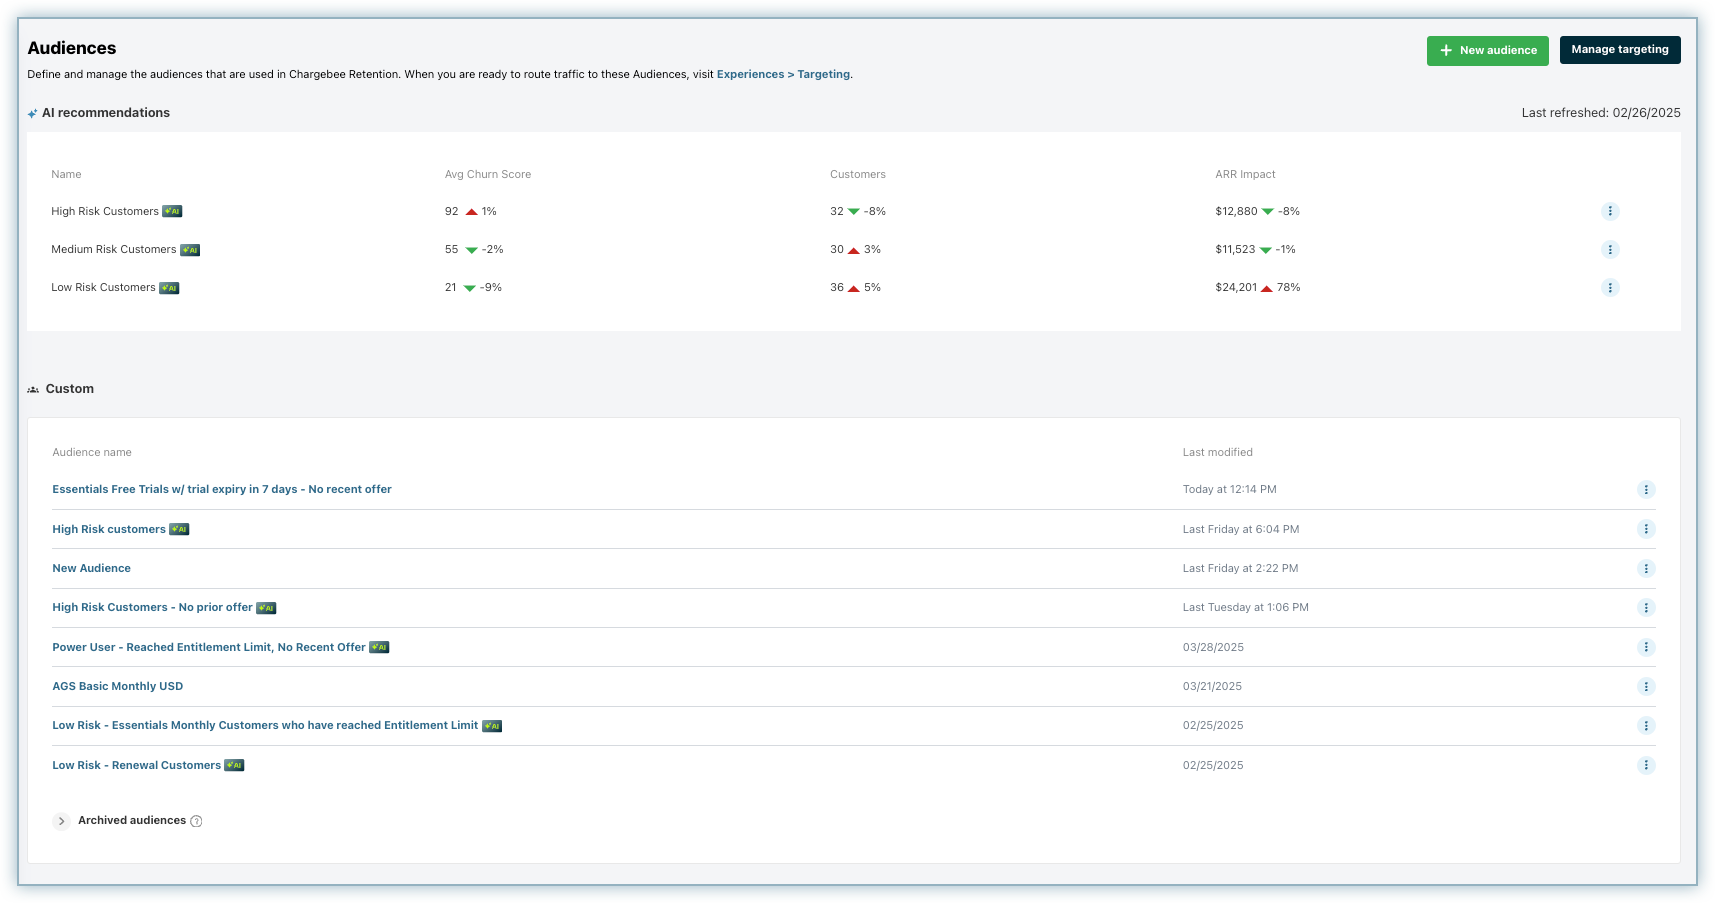Open the AGS Basic Monthly USD audience
This screenshot has width=1715, height=903.
[x=117, y=686]
